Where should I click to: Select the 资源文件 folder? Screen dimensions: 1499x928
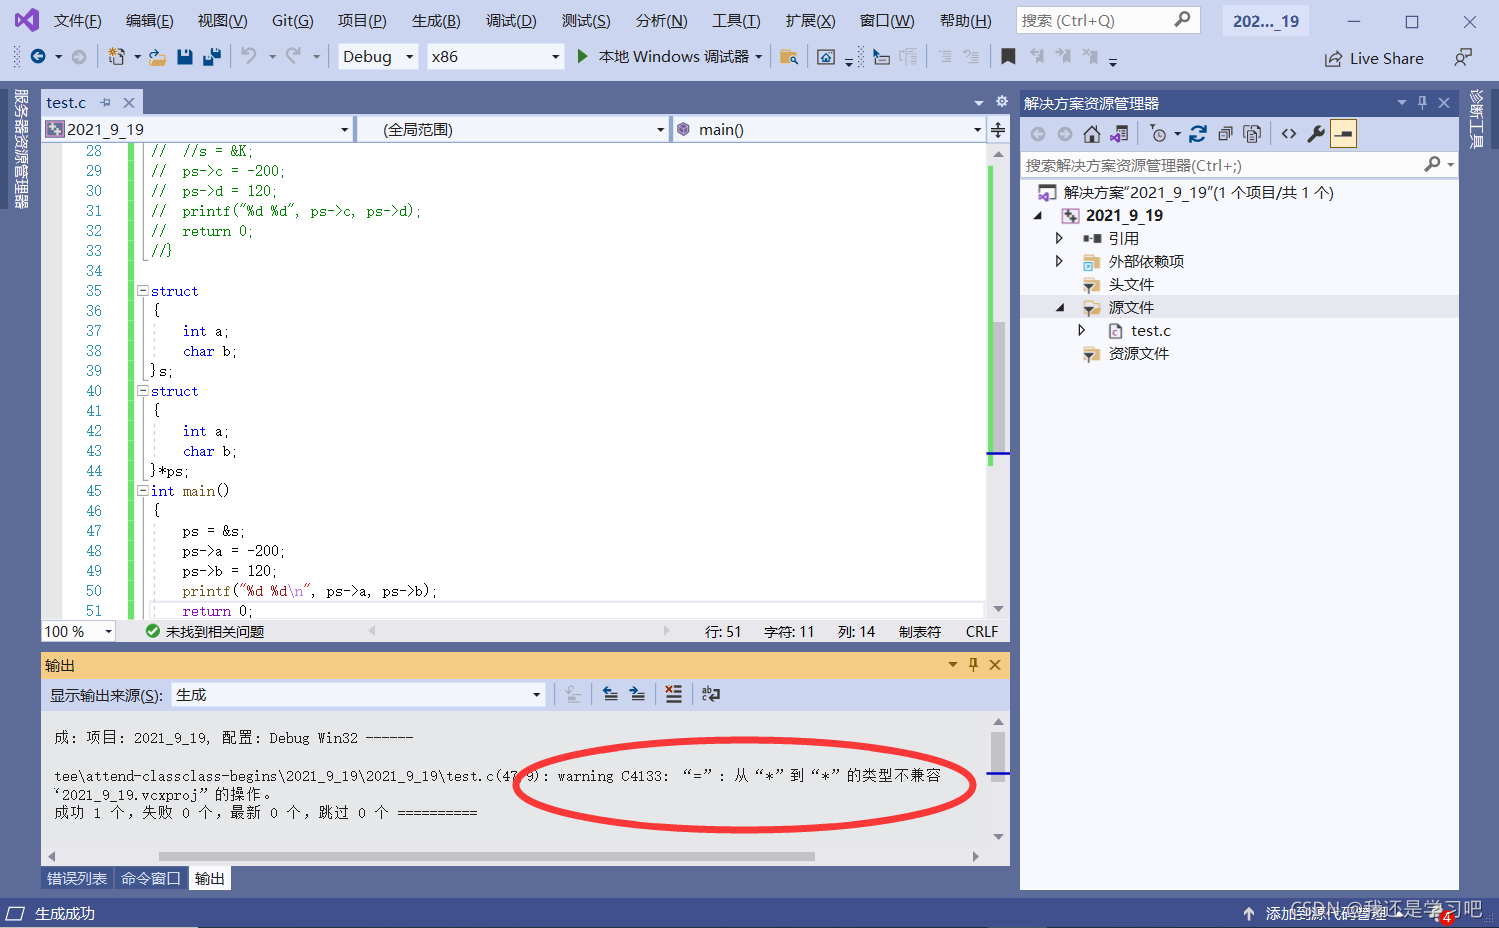pos(1138,353)
